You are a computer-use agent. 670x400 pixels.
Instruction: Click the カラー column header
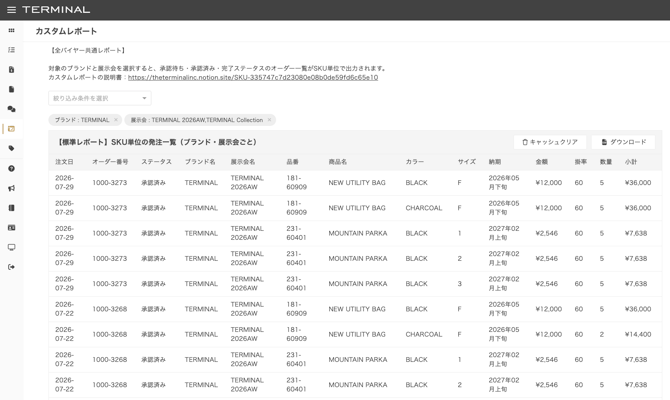pyautogui.click(x=414, y=162)
